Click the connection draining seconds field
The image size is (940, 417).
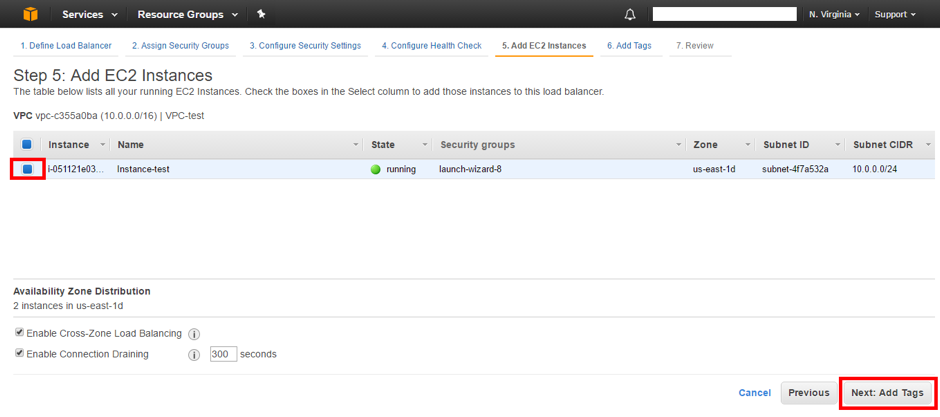[x=224, y=354]
